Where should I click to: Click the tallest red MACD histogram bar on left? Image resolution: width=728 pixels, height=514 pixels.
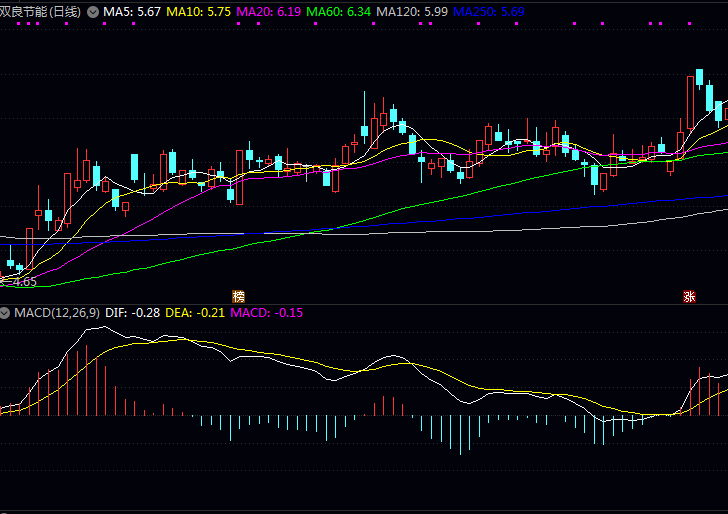click(x=86, y=380)
